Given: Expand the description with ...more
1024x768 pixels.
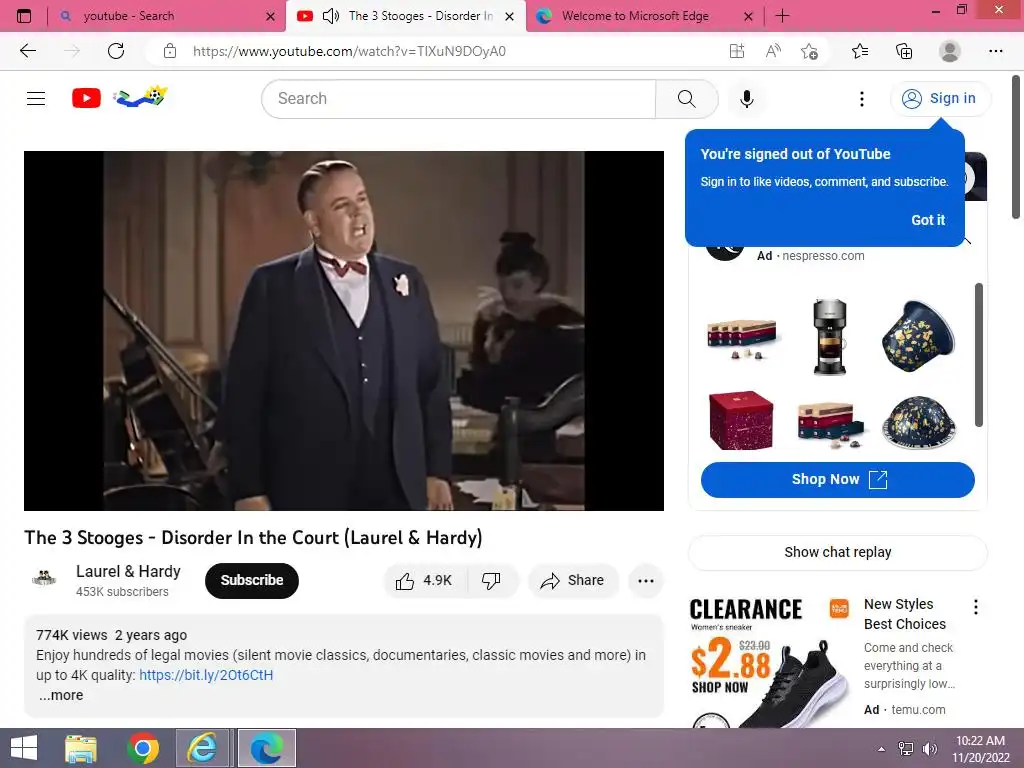Looking at the screenshot, I should 60,696.
